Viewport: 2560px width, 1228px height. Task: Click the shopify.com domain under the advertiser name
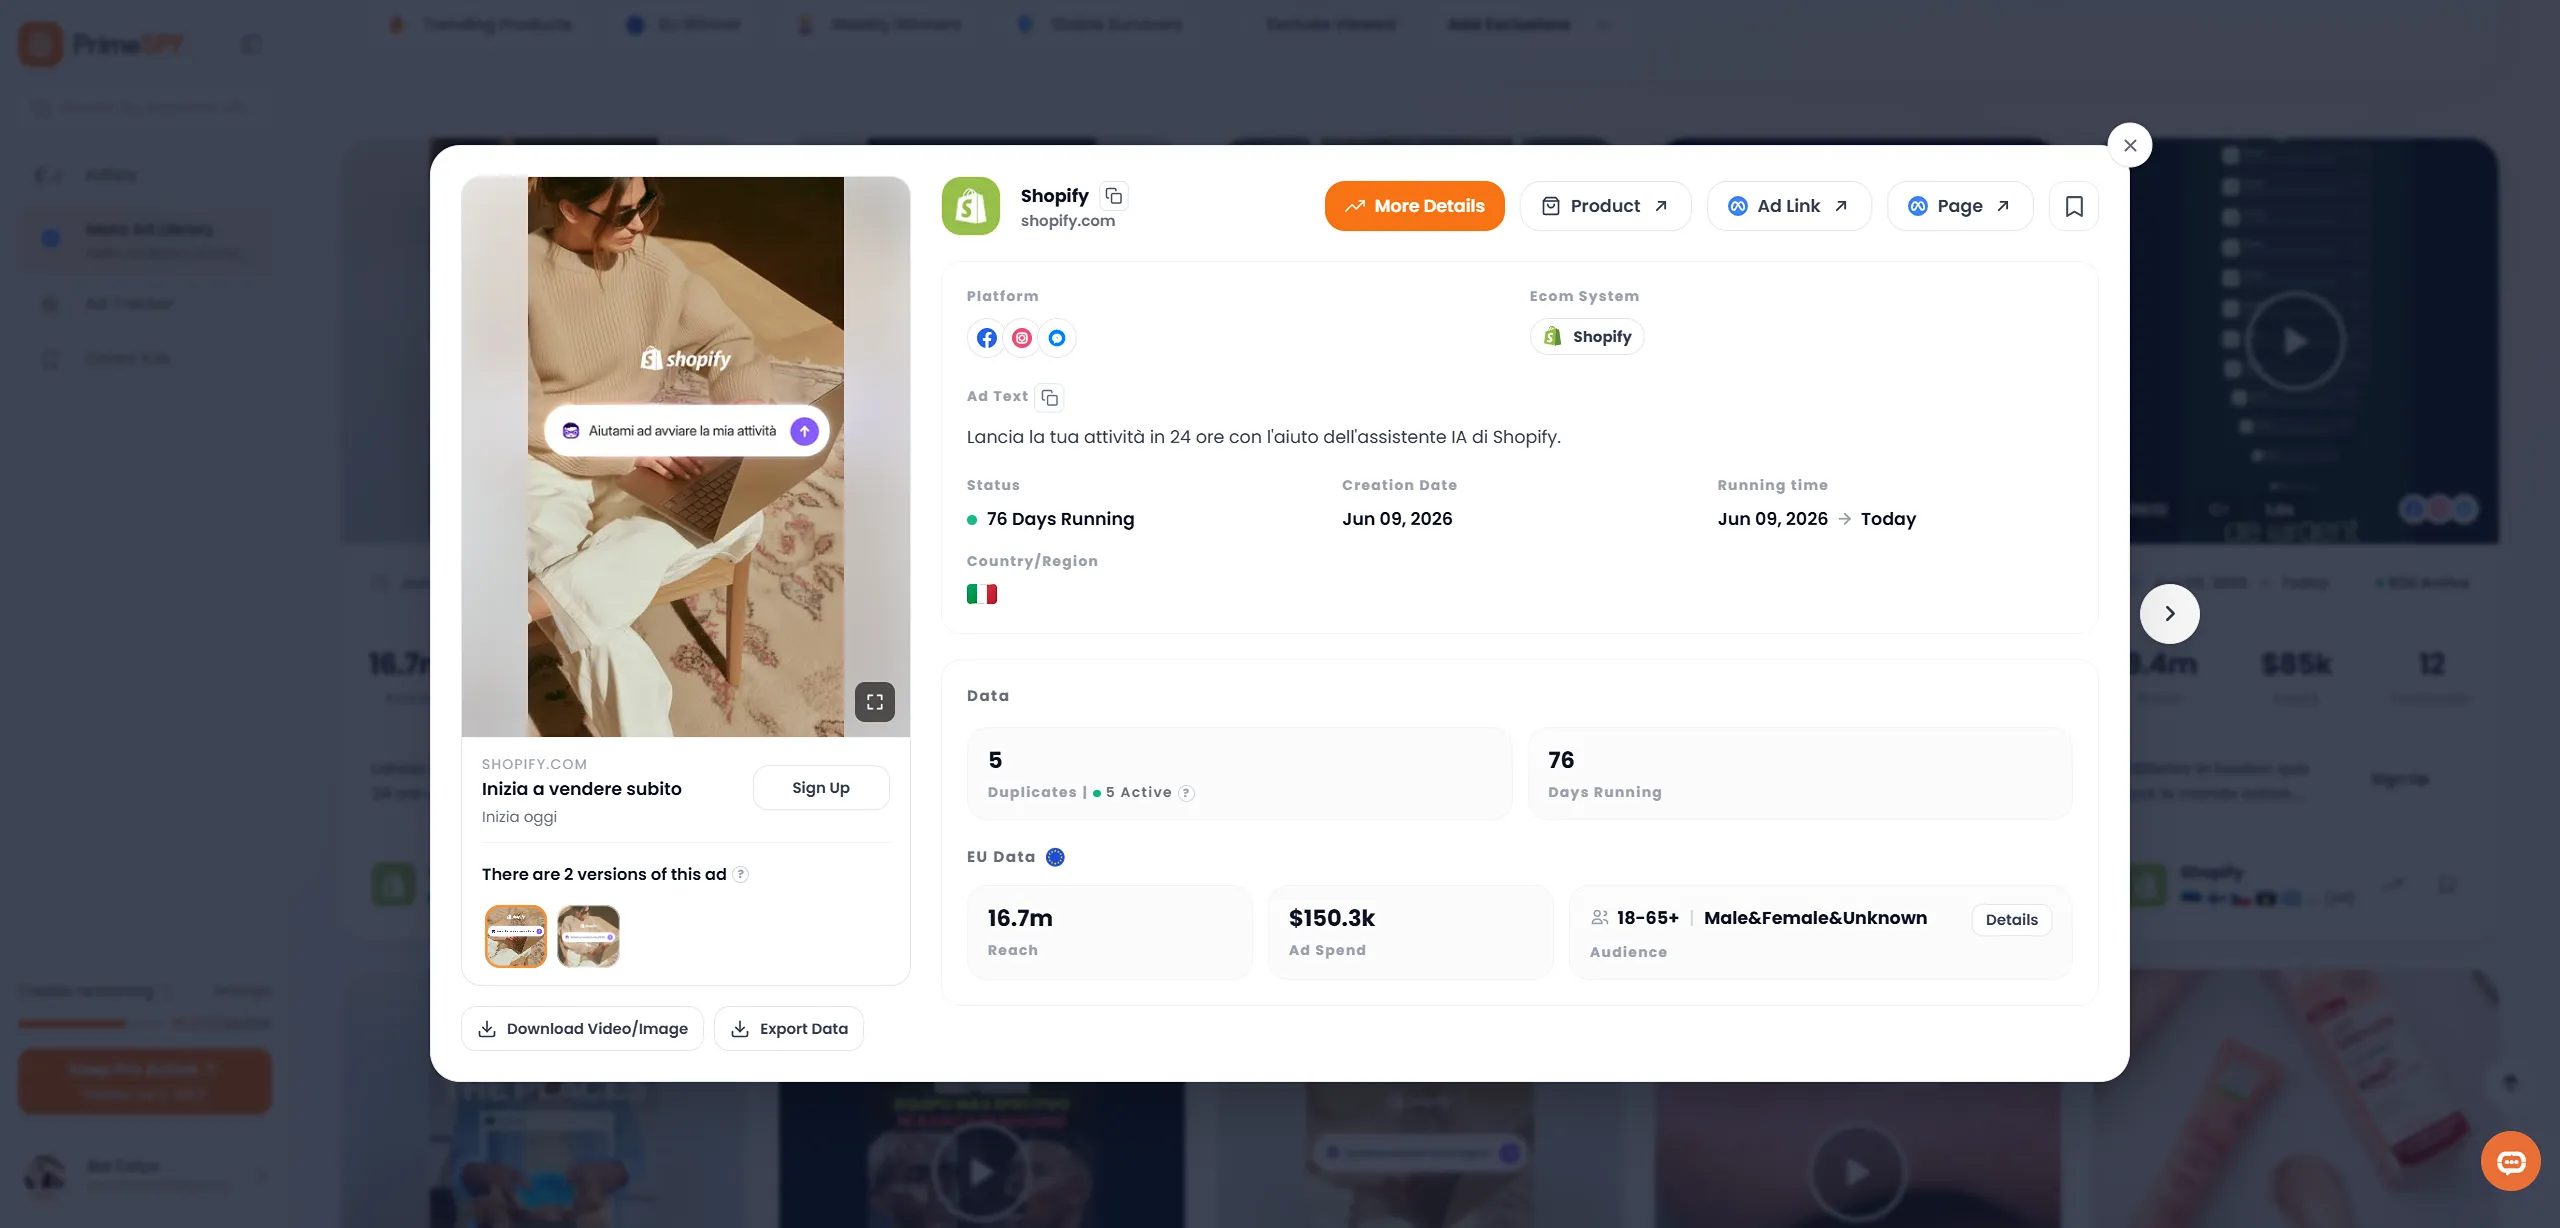1067,221
